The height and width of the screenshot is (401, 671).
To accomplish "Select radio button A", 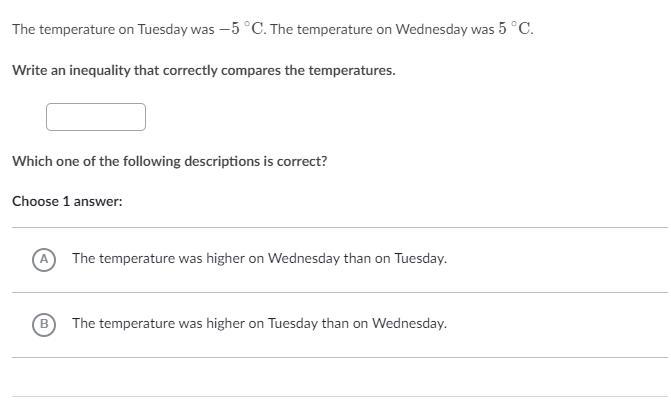I will click(x=44, y=259).
